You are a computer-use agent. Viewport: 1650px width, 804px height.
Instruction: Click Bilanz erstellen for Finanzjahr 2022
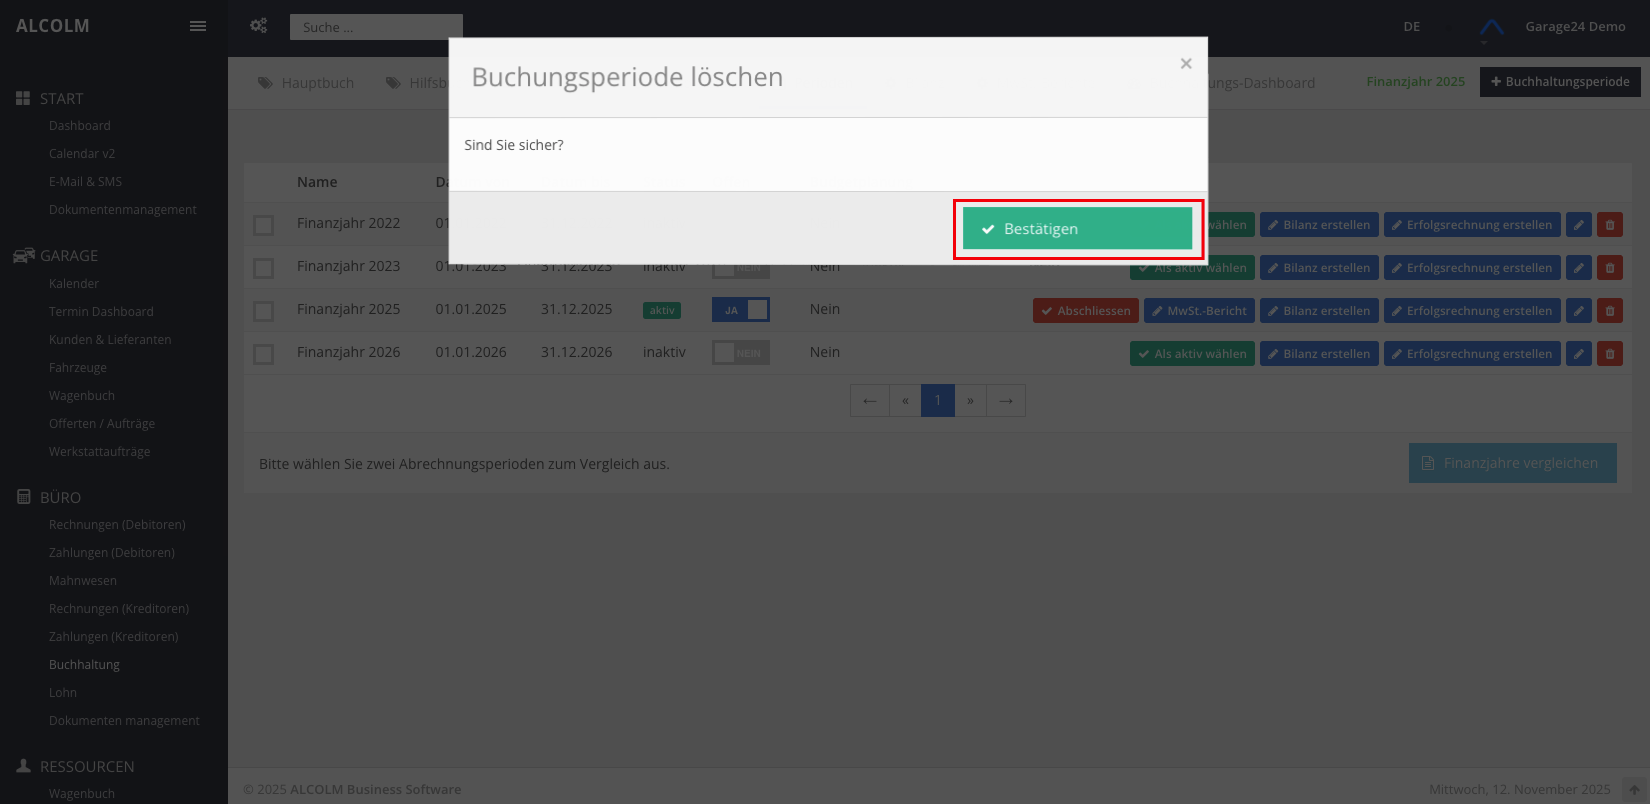[1319, 225]
